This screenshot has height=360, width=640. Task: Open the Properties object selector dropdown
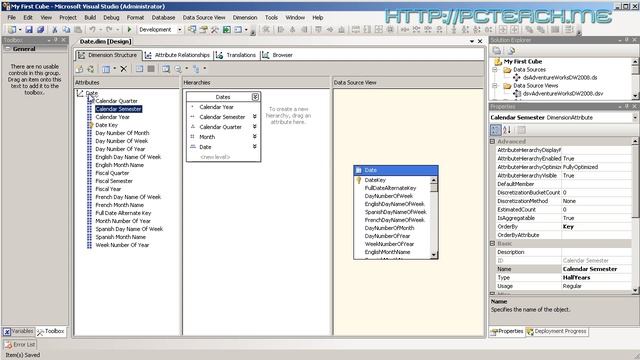point(635,118)
